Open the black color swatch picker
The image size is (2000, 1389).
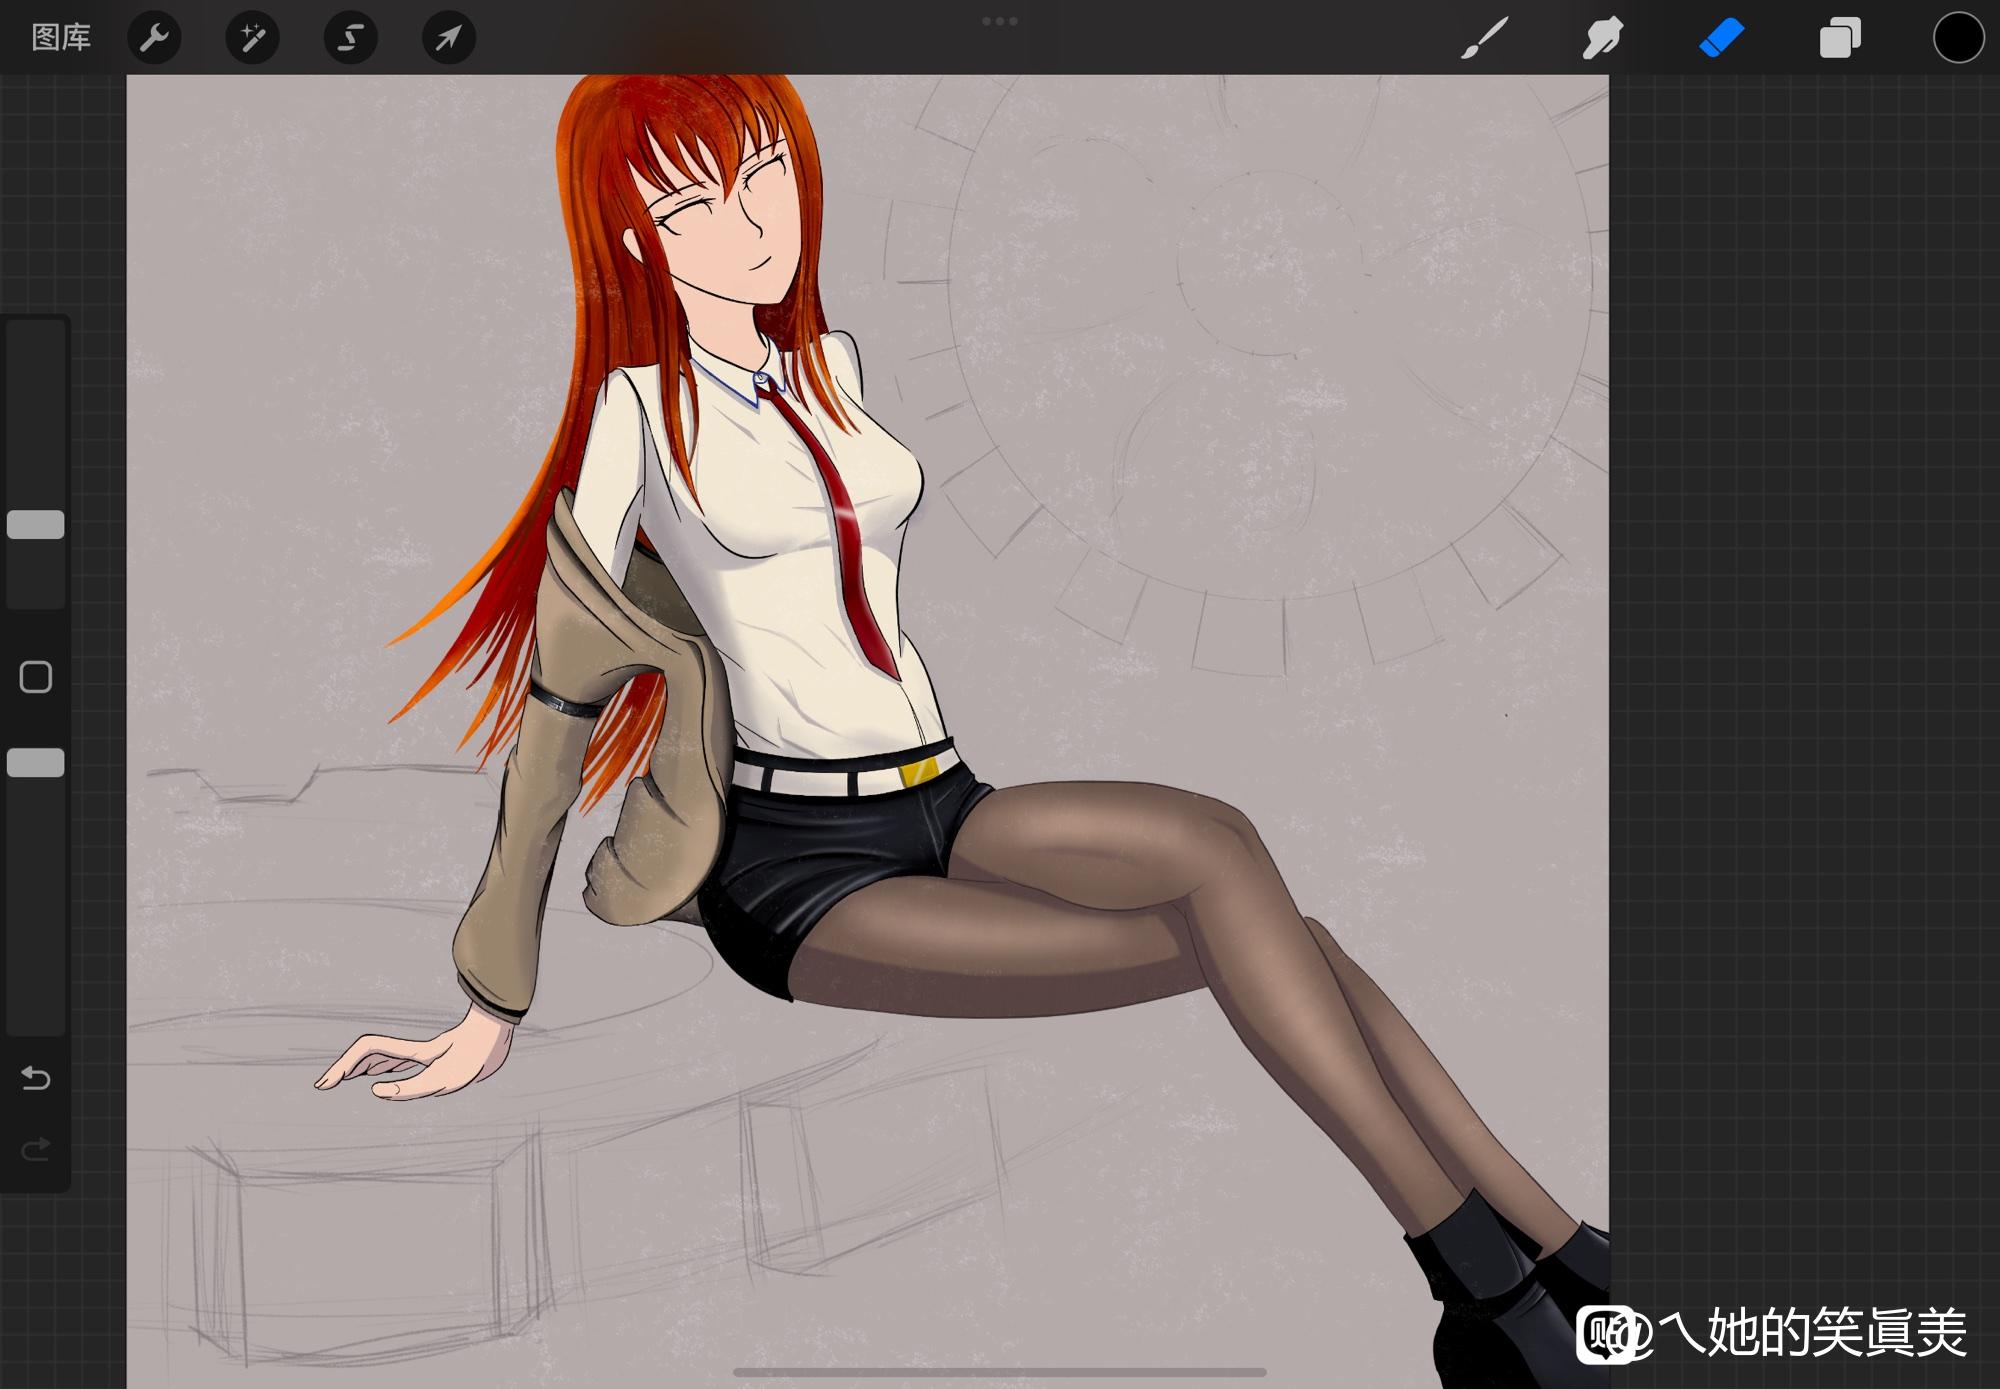coord(1958,38)
